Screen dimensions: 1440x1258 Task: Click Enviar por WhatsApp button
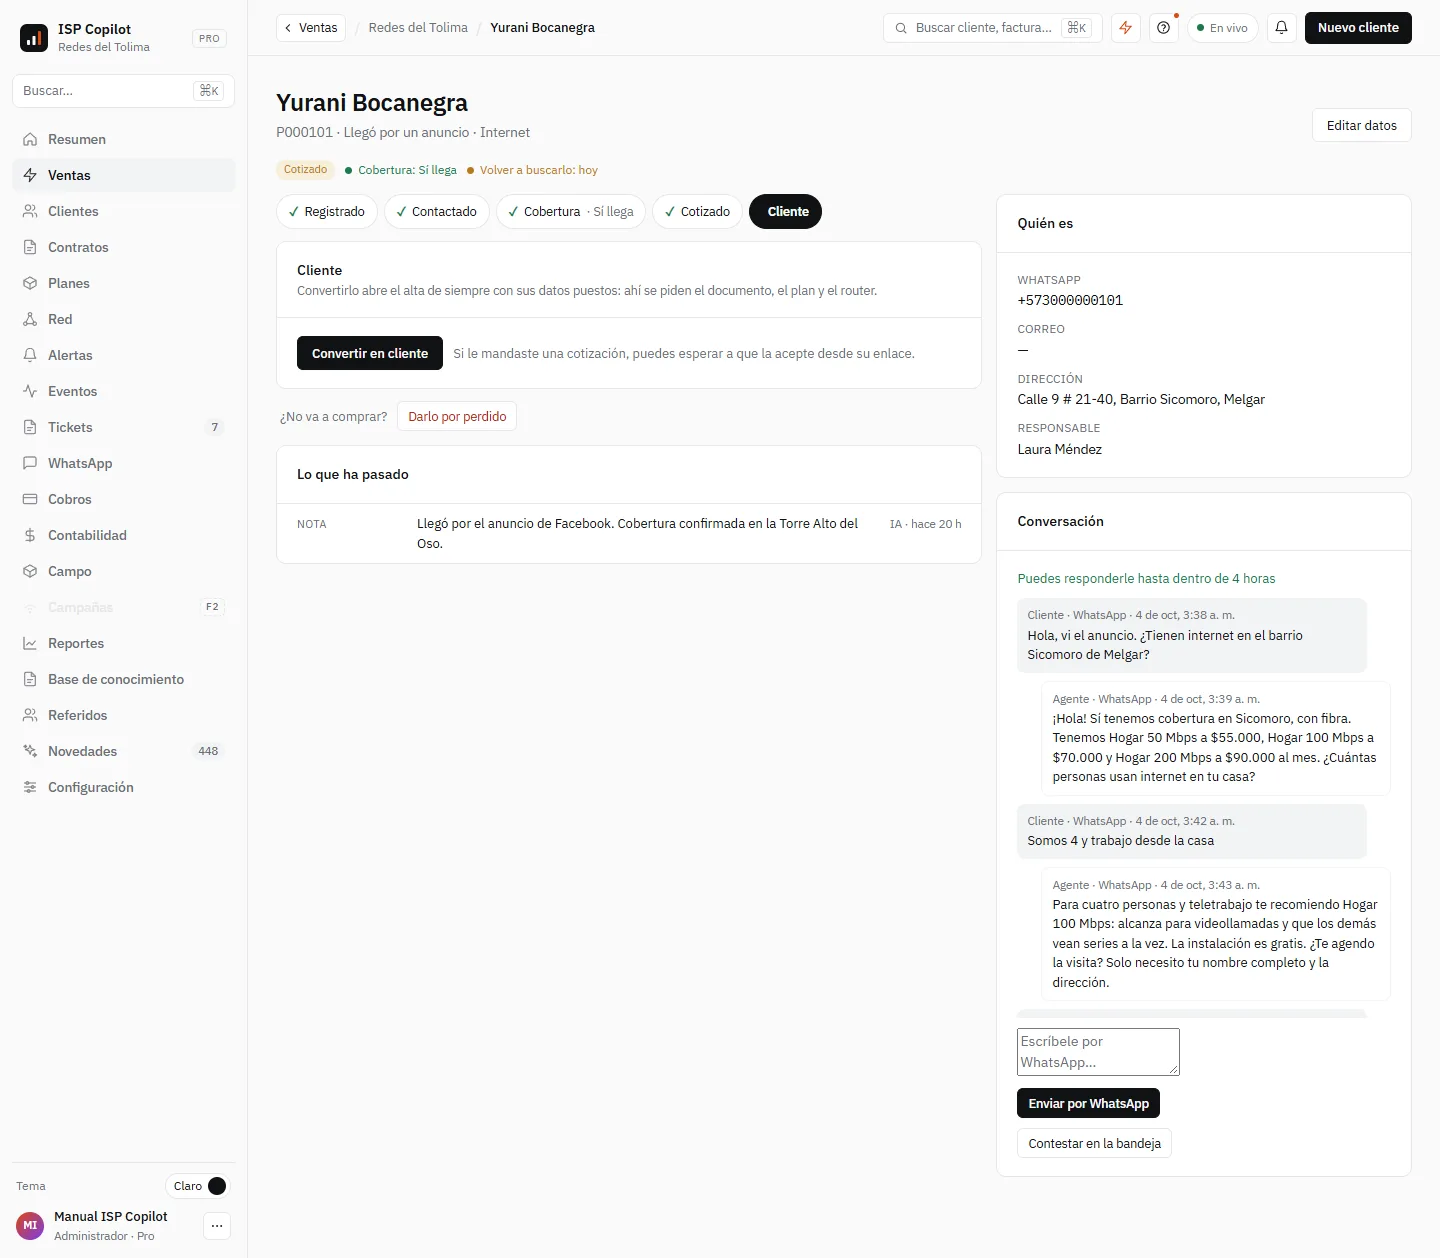click(1088, 1103)
